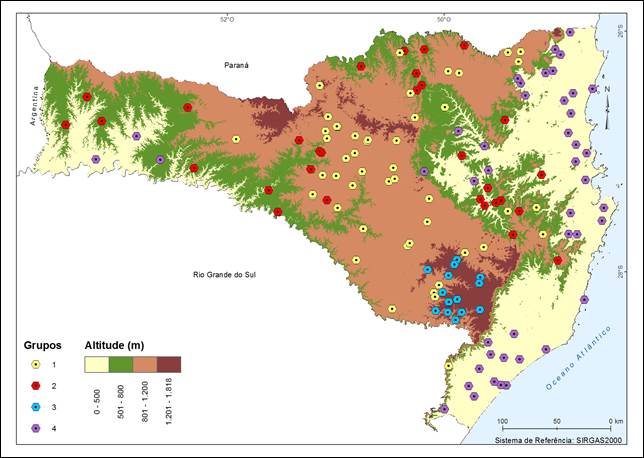Click the Argentina border label
The width and height of the screenshot is (644, 458).
coord(33,104)
